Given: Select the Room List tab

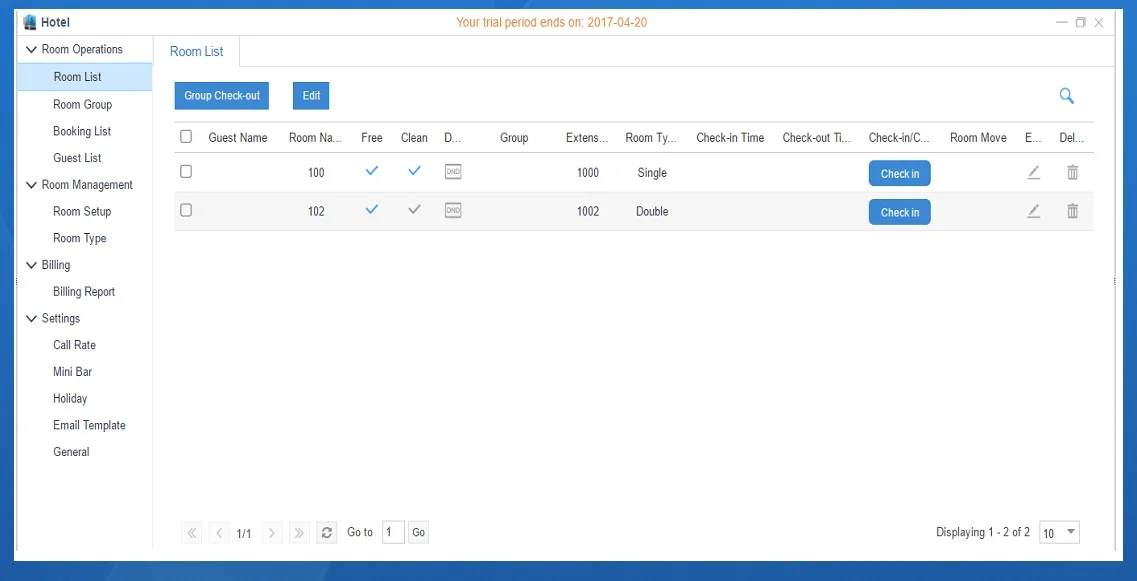Looking at the screenshot, I should [x=197, y=52].
